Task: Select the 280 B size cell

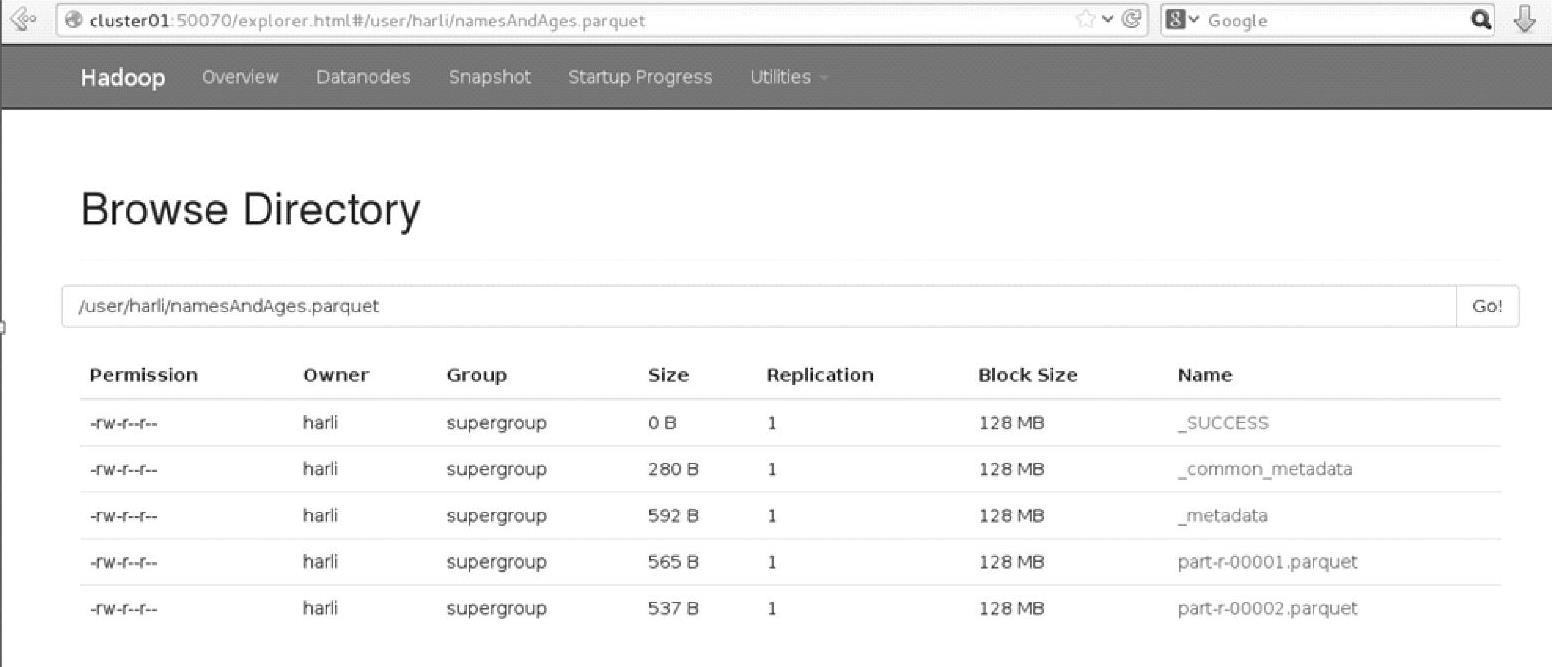Action: tap(673, 469)
